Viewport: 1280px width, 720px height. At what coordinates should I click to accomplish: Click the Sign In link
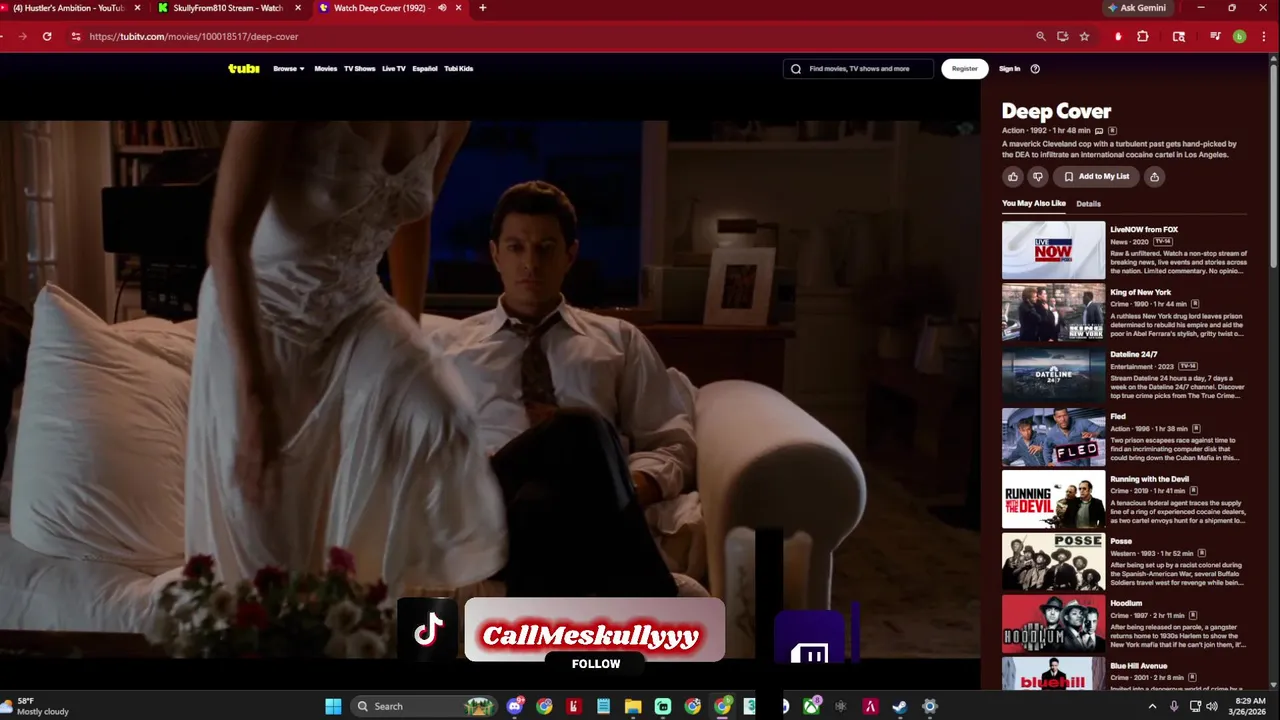coord(1010,69)
